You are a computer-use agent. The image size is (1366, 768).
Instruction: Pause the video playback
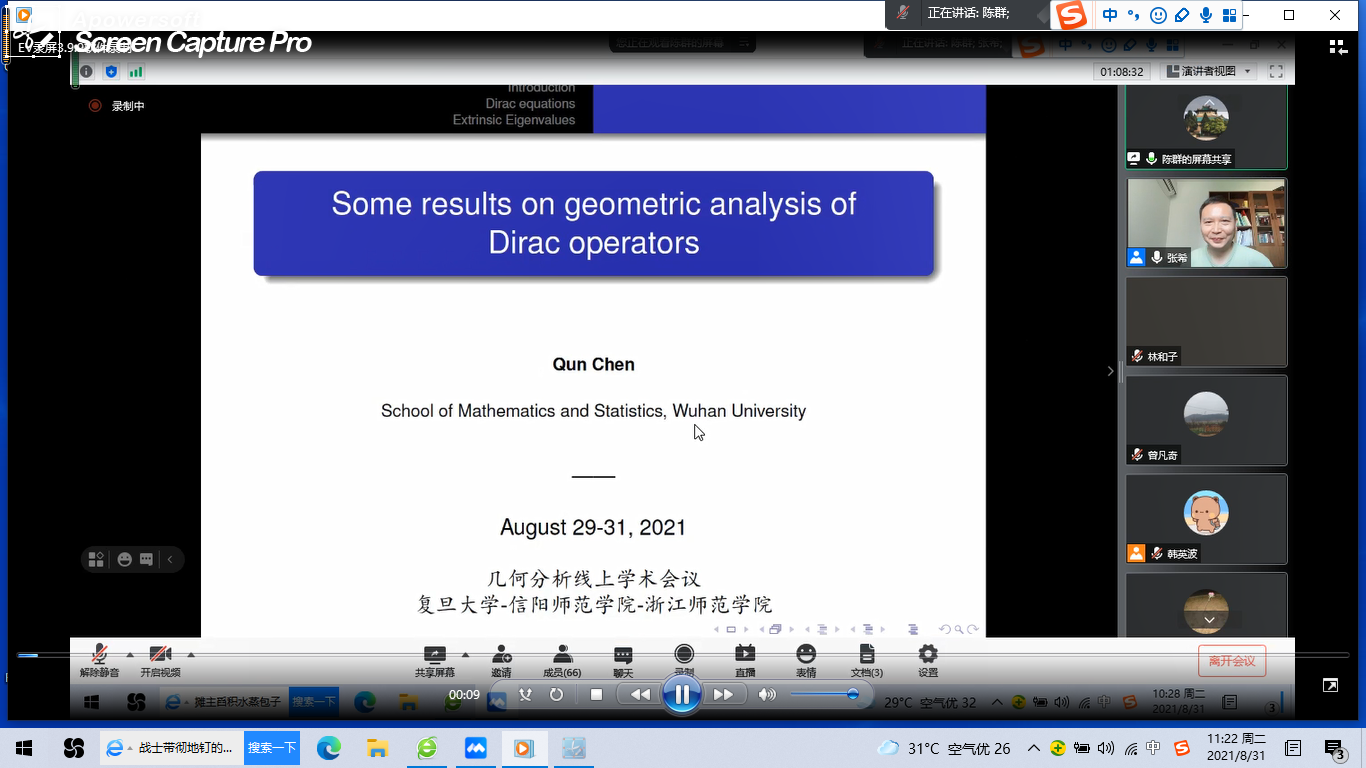coord(682,694)
